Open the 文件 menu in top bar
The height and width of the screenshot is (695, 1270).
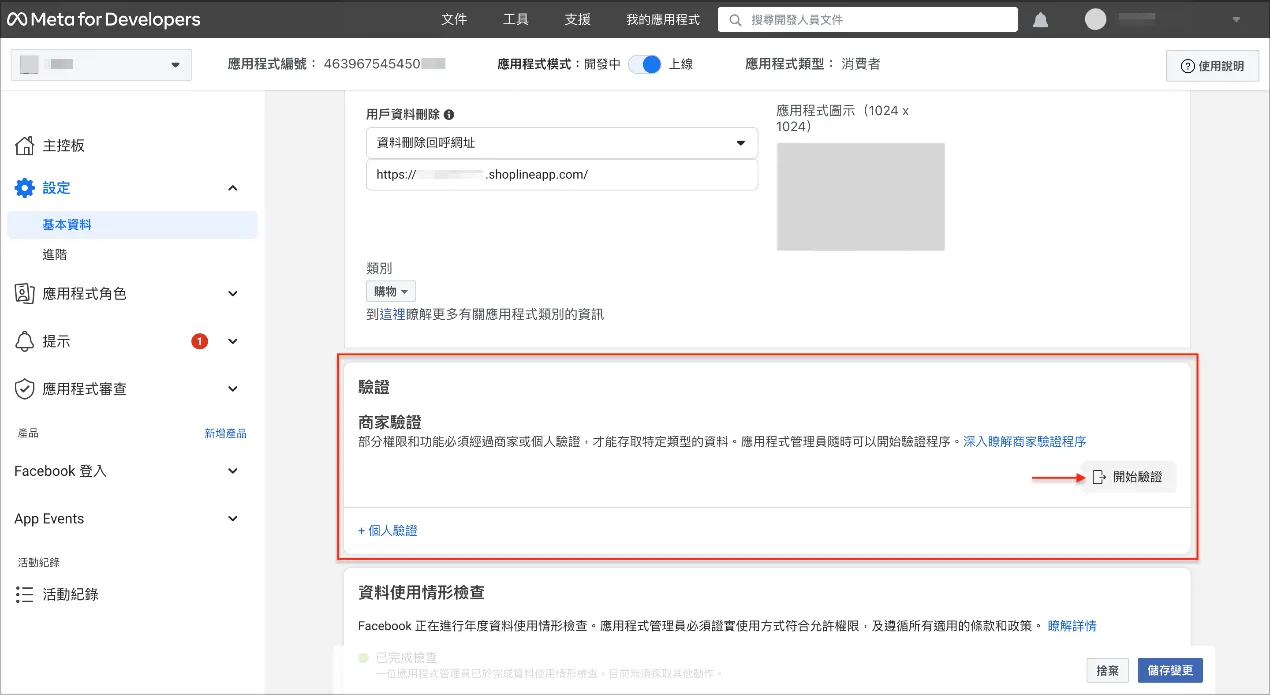click(454, 20)
